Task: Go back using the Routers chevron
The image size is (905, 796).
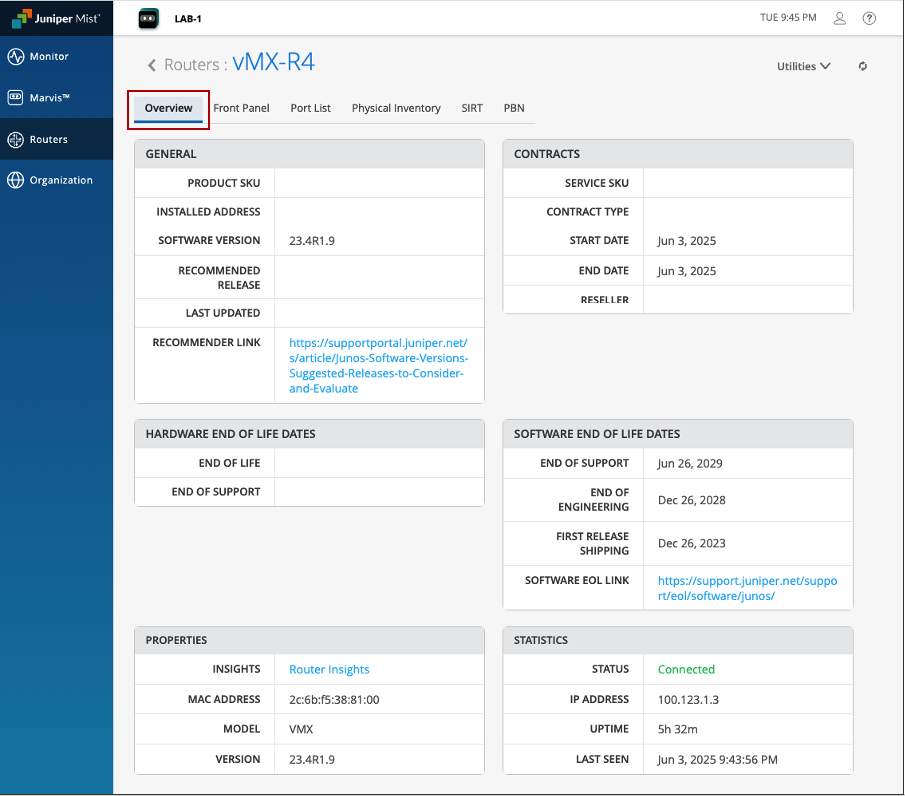Action: pyautogui.click(x=152, y=66)
